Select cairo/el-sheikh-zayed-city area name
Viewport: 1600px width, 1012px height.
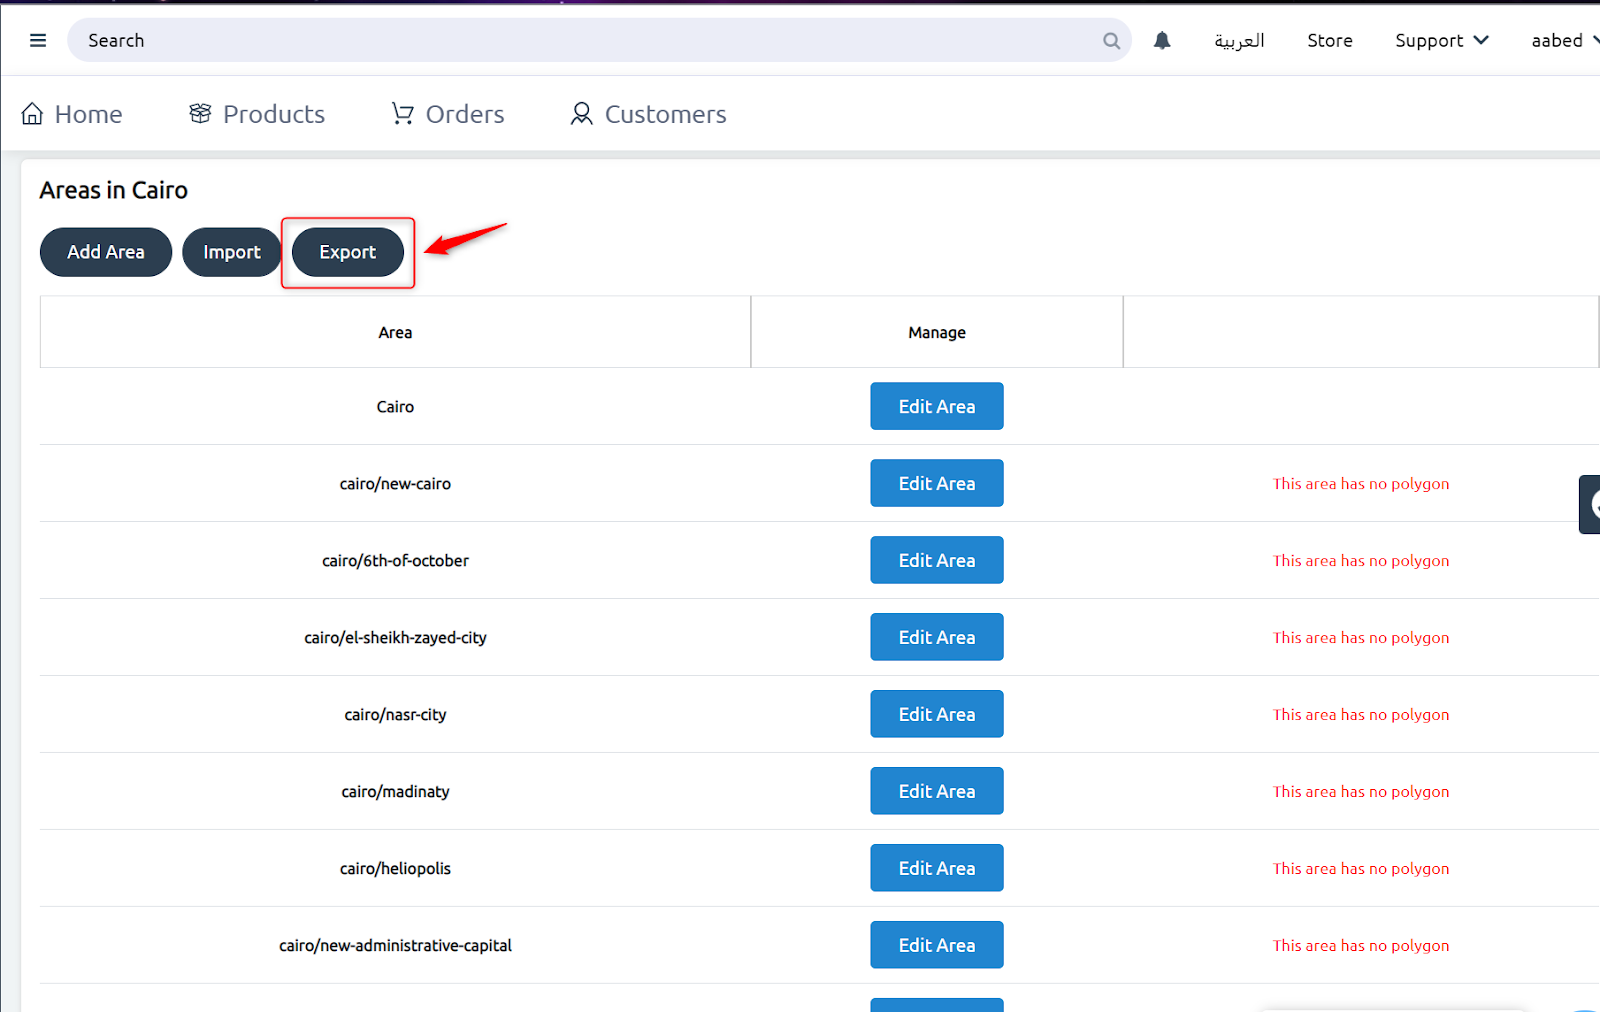pyautogui.click(x=395, y=638)
